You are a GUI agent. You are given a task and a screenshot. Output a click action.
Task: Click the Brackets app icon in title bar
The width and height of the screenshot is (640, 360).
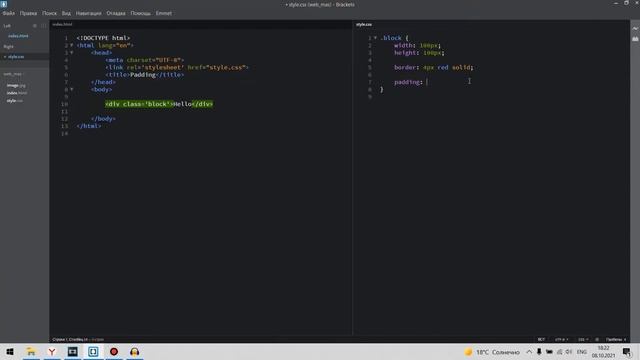pyautogui.click(x=4, y=4)
